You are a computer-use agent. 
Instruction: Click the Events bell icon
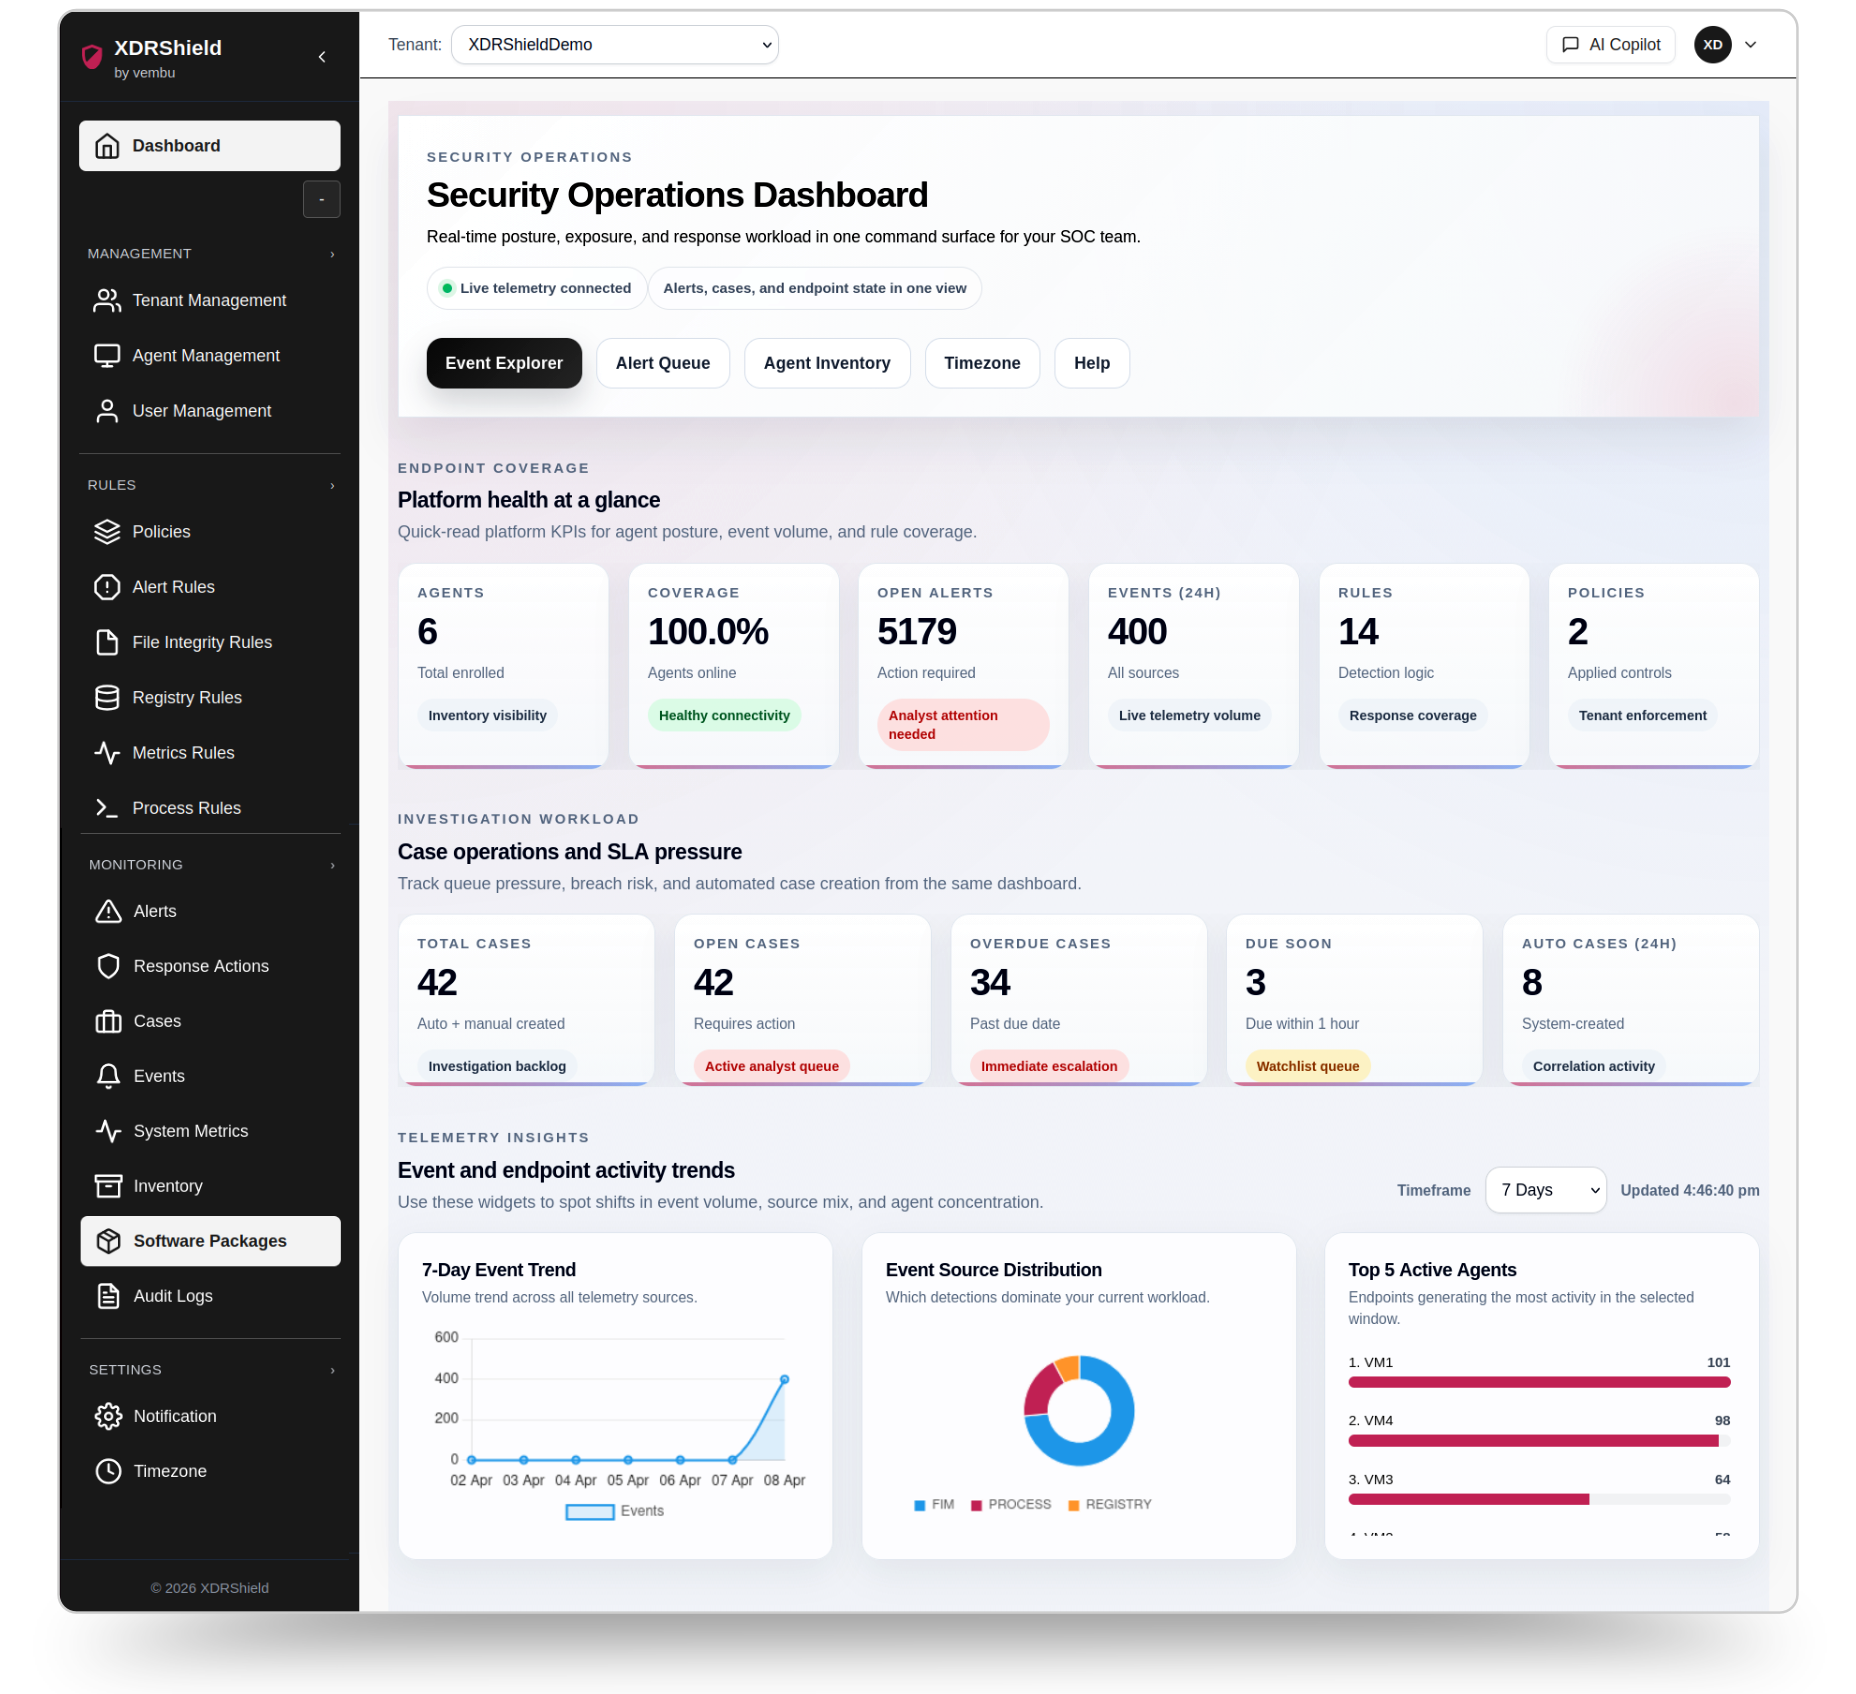(x=108, y=1076)
